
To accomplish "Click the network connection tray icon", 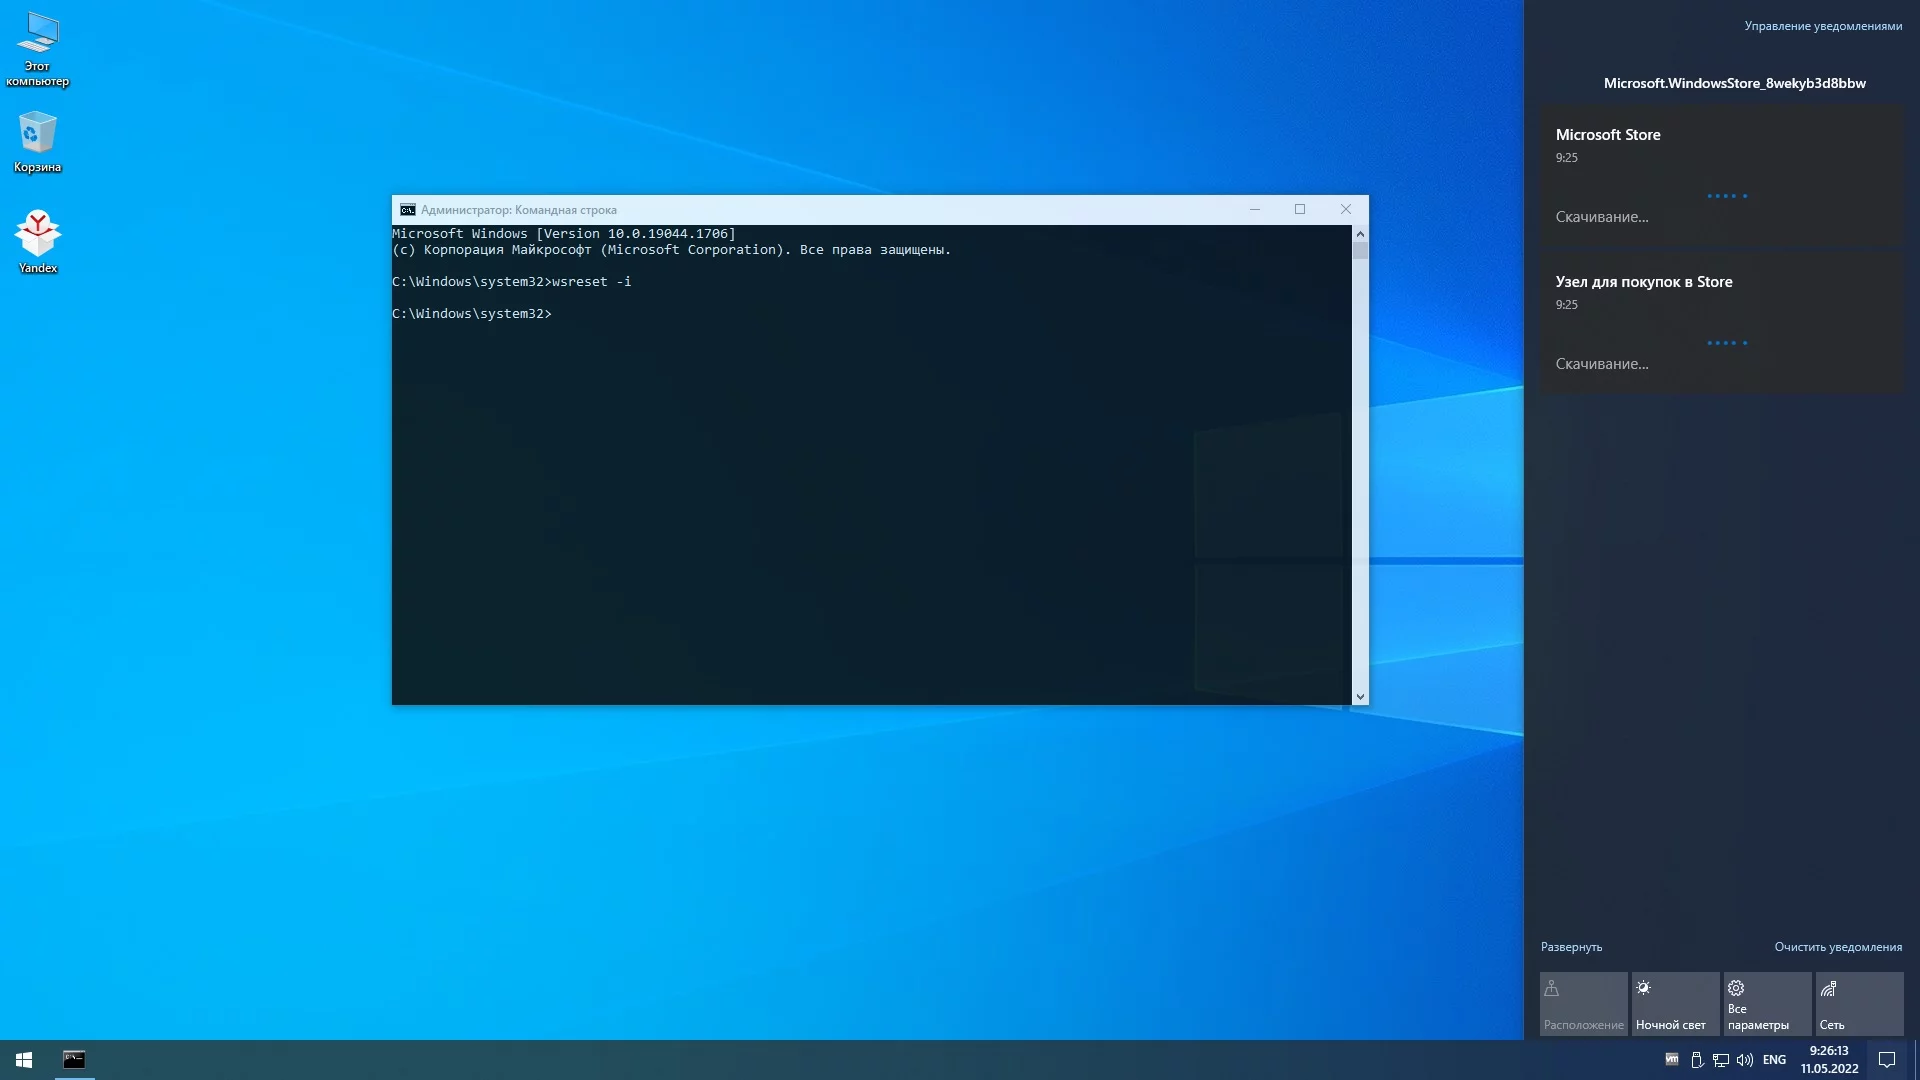I will pos(1721,1060).
